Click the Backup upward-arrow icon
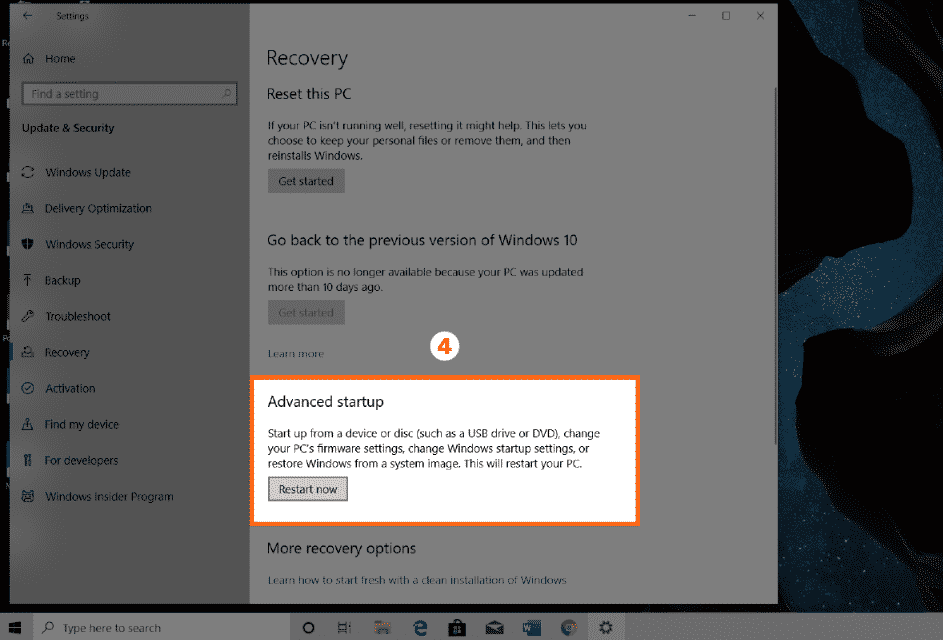 click(x=28, y=280)
